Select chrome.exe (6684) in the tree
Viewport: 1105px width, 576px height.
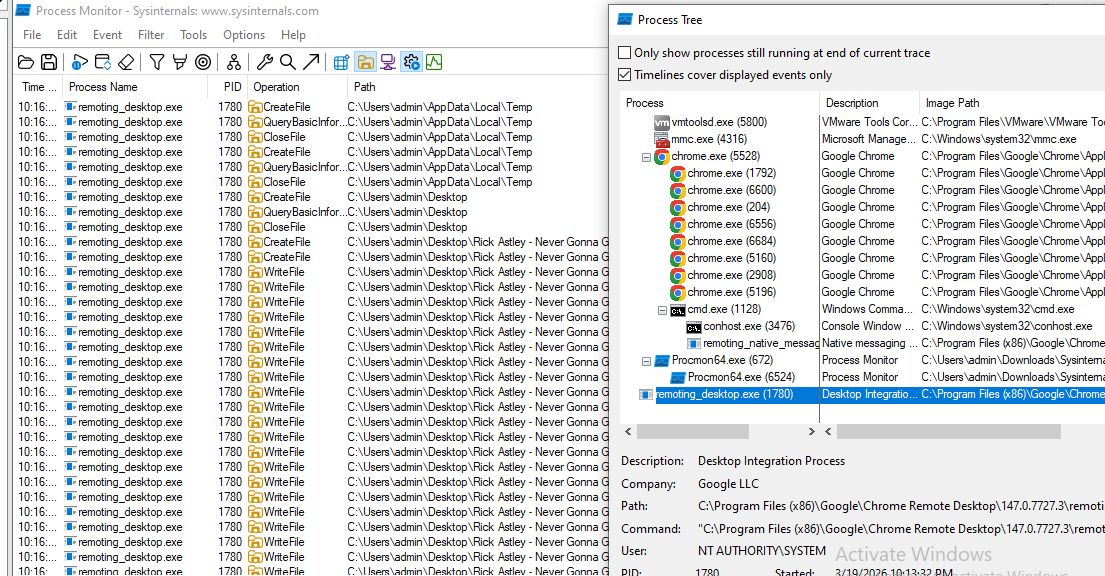click(x=731, y=240)
